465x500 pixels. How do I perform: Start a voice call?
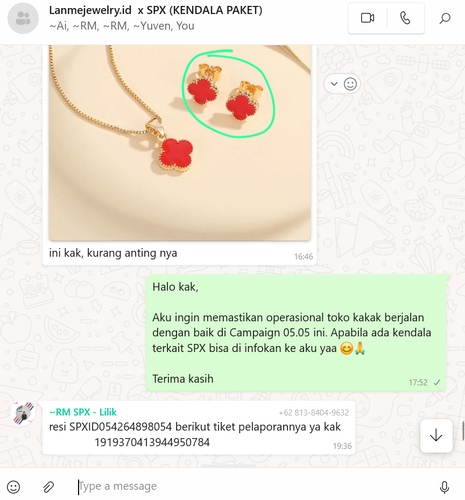[x=405, y=18]
